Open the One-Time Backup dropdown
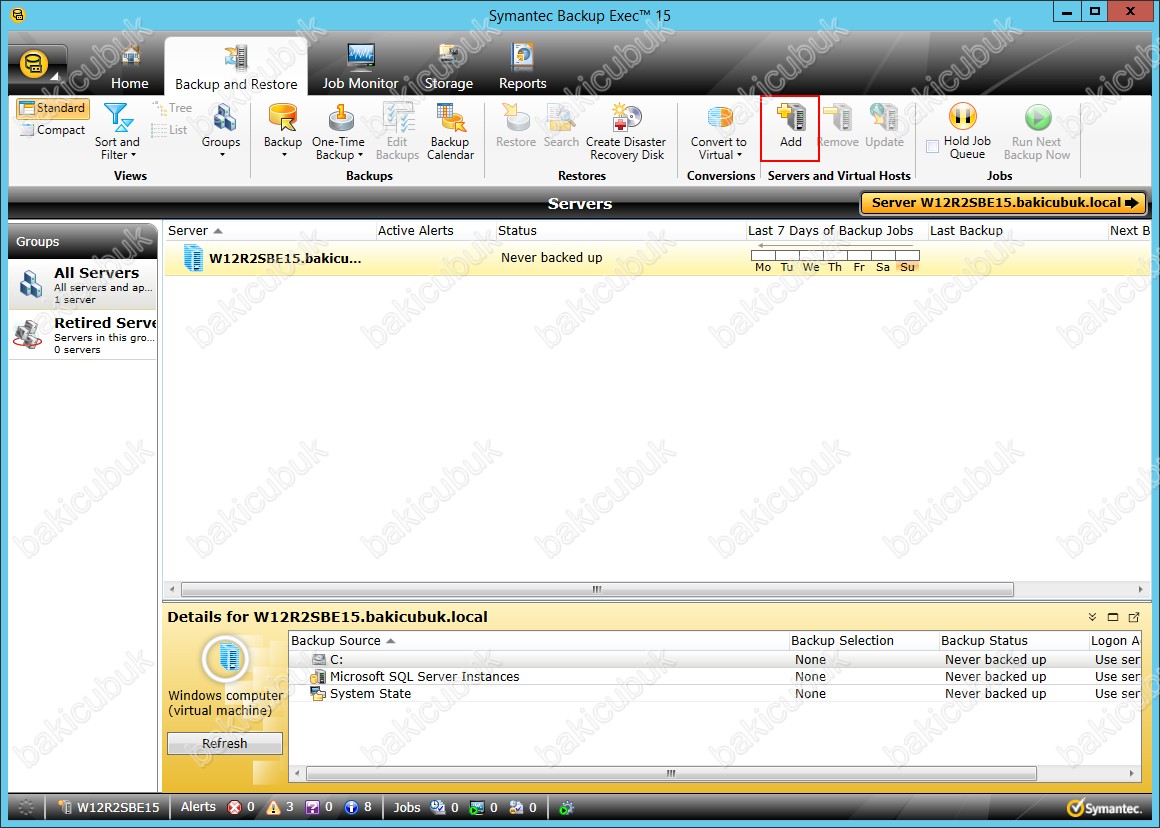 coord(339,132)
